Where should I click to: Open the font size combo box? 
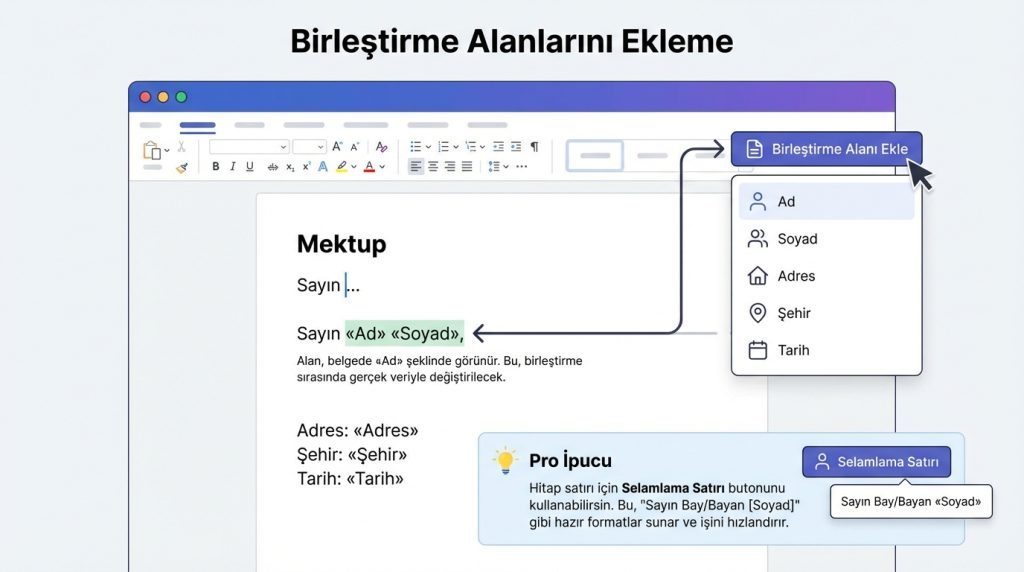click(x=309, y=147)
